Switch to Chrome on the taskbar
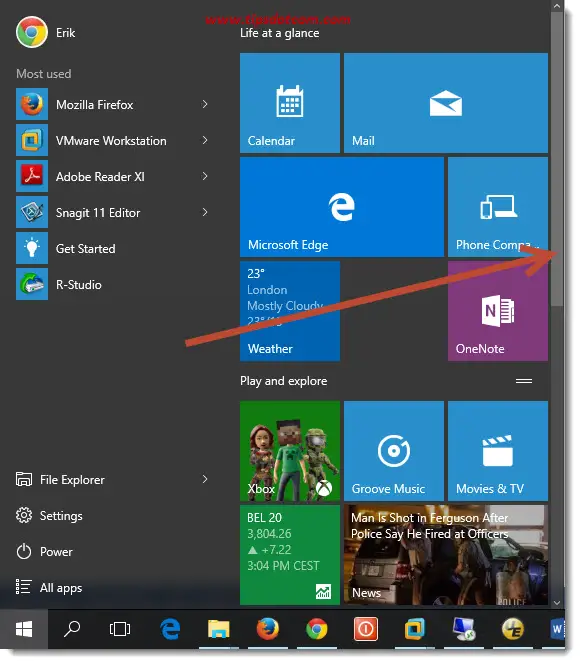The height and width of the screenshot is (664, 580). click(317, 629)
